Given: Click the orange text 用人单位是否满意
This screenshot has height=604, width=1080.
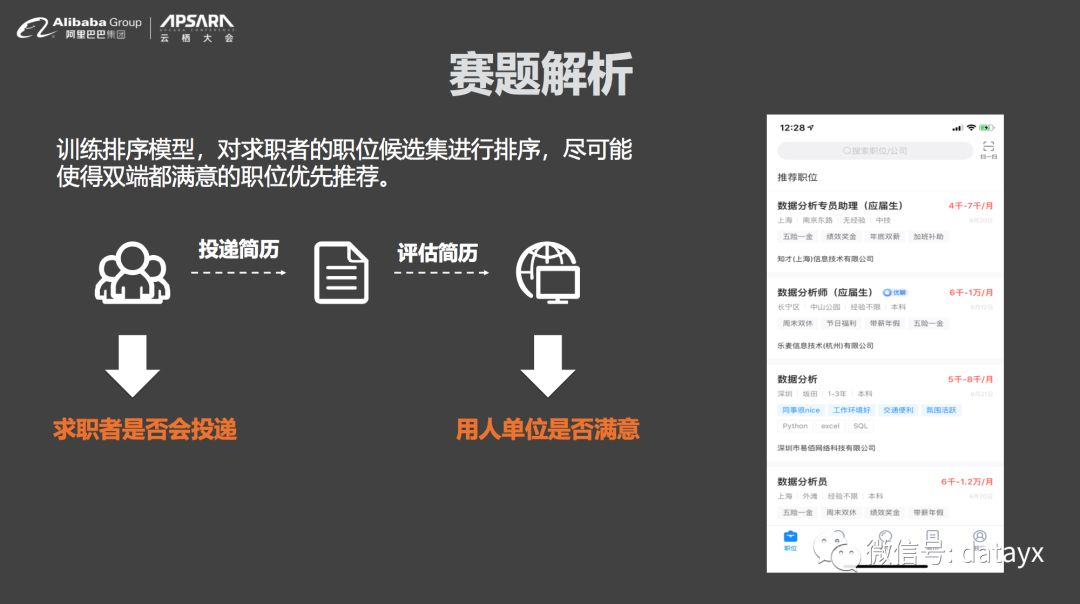Looking at the screenshot, I should [x=548, y=429].
